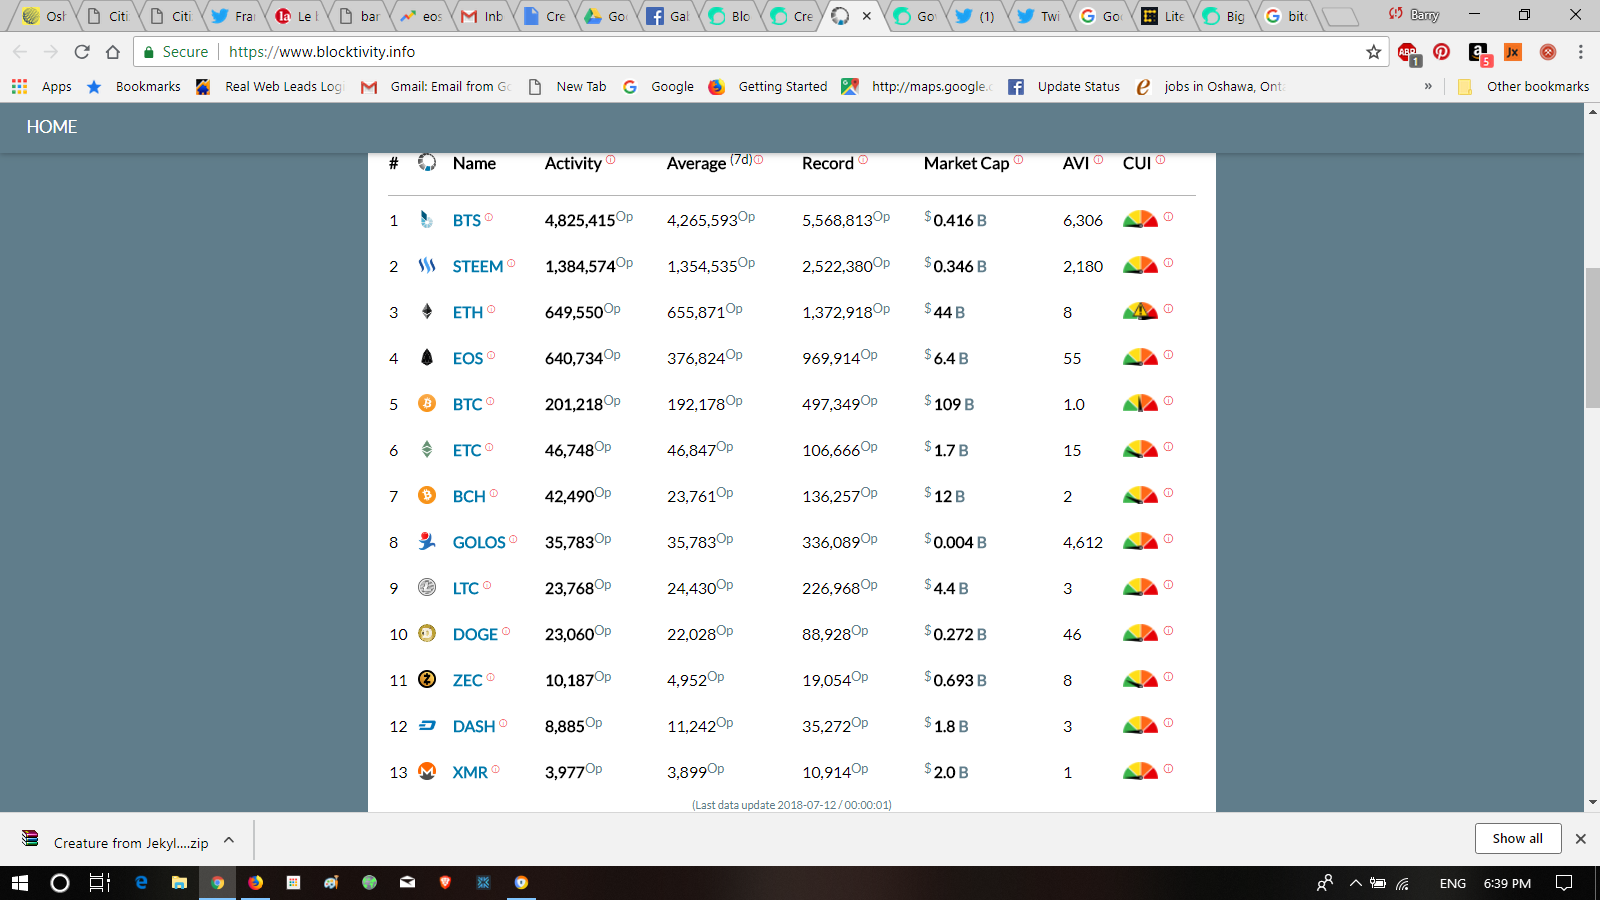
Task: Click the ETH coin logo icon
Action: point(427,312)
